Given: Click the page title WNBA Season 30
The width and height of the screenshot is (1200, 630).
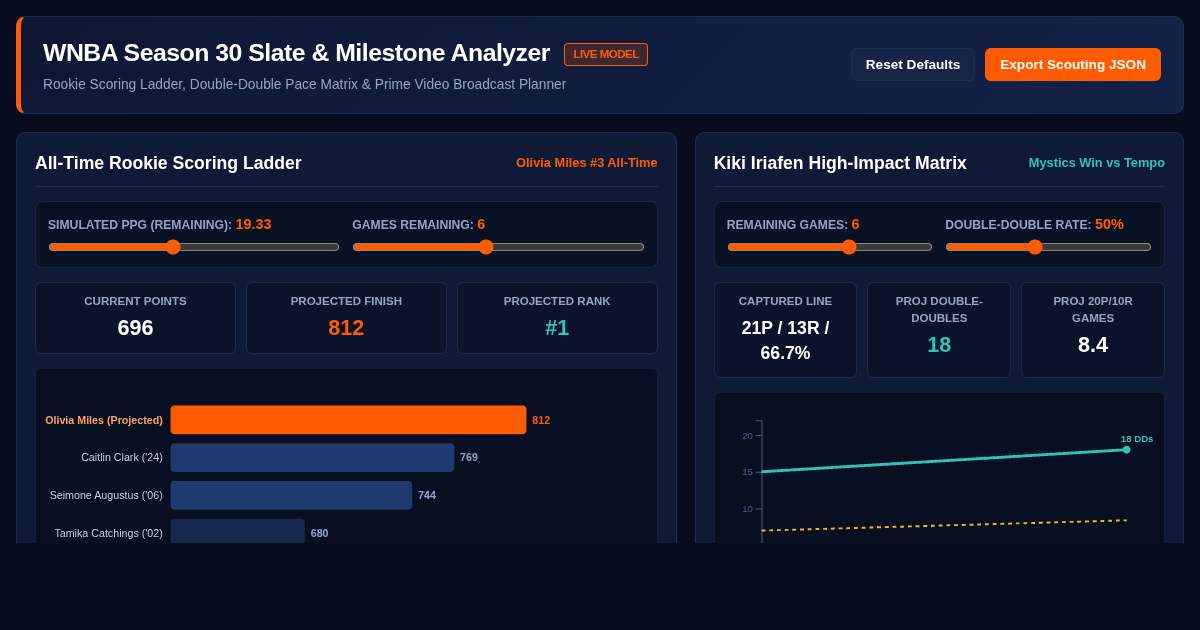Looking at the screenshot, I should [x=296, y=53].
